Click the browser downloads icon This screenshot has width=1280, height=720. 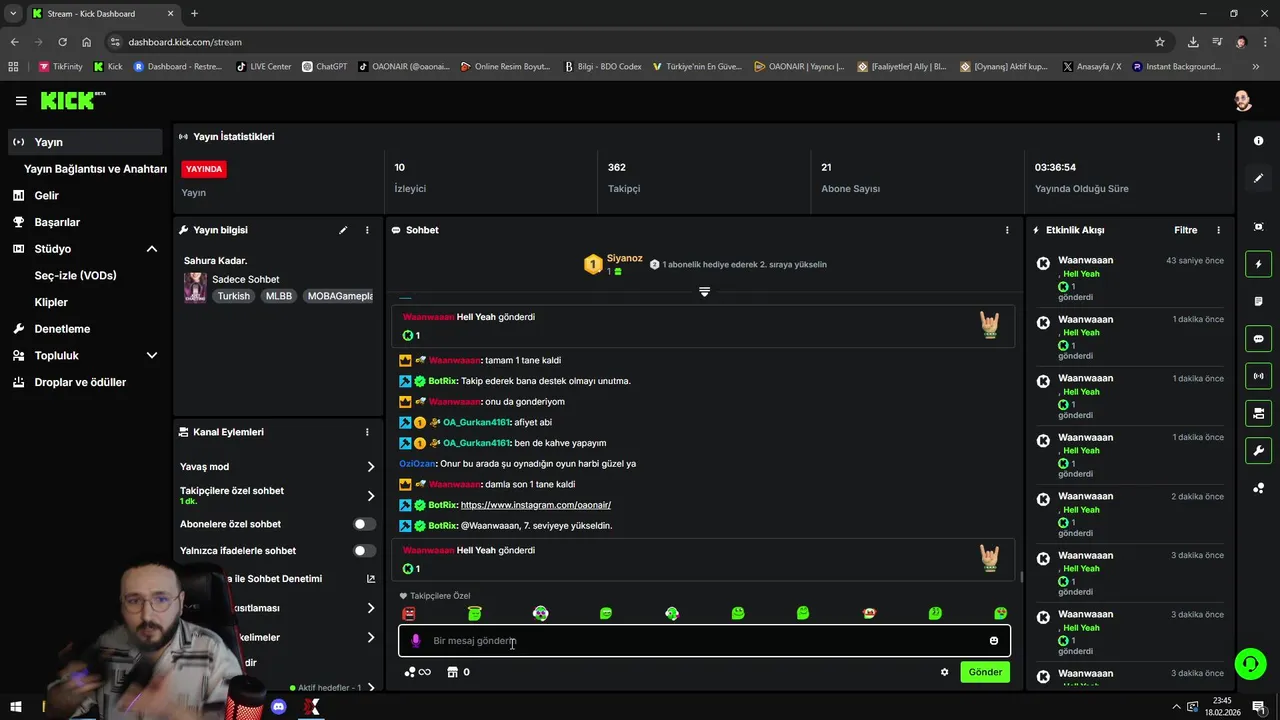tap(1193, 42)
